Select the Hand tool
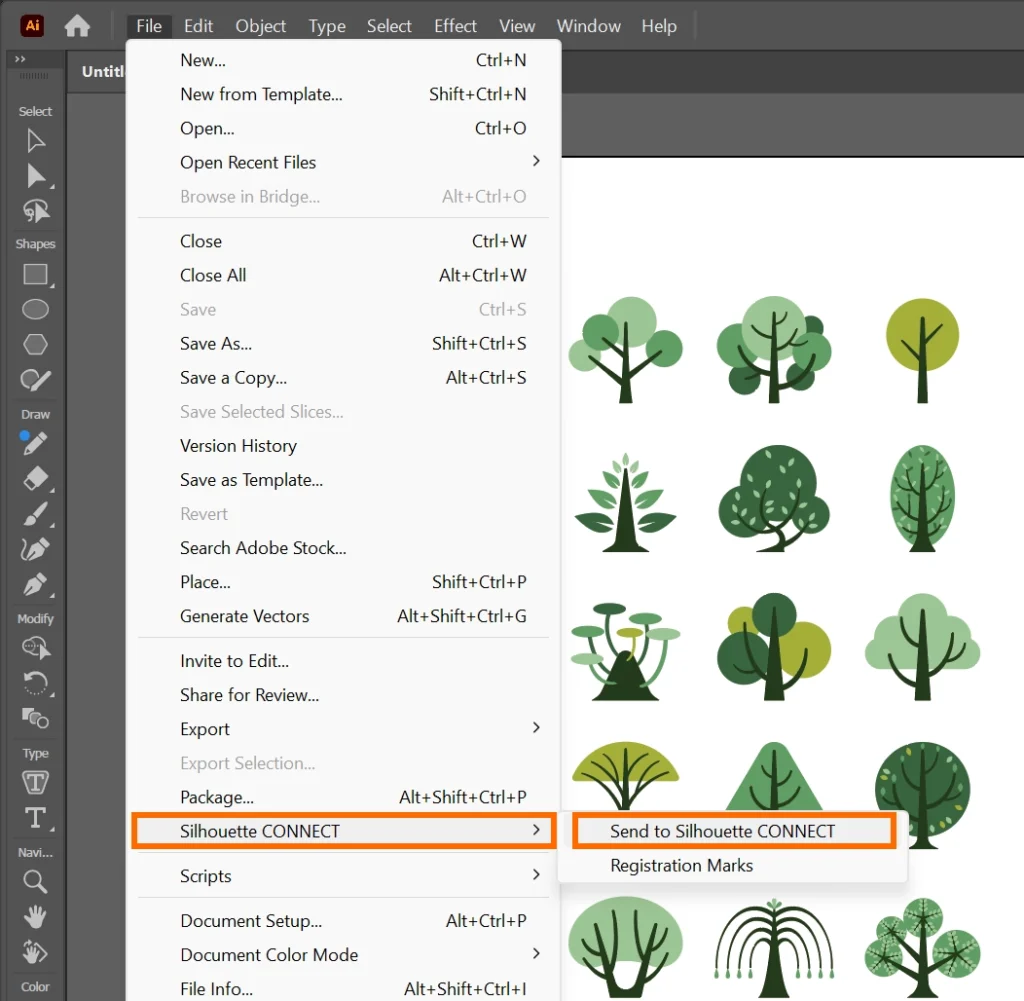This screenshot has width=1024, height=1001. point(36,916)
